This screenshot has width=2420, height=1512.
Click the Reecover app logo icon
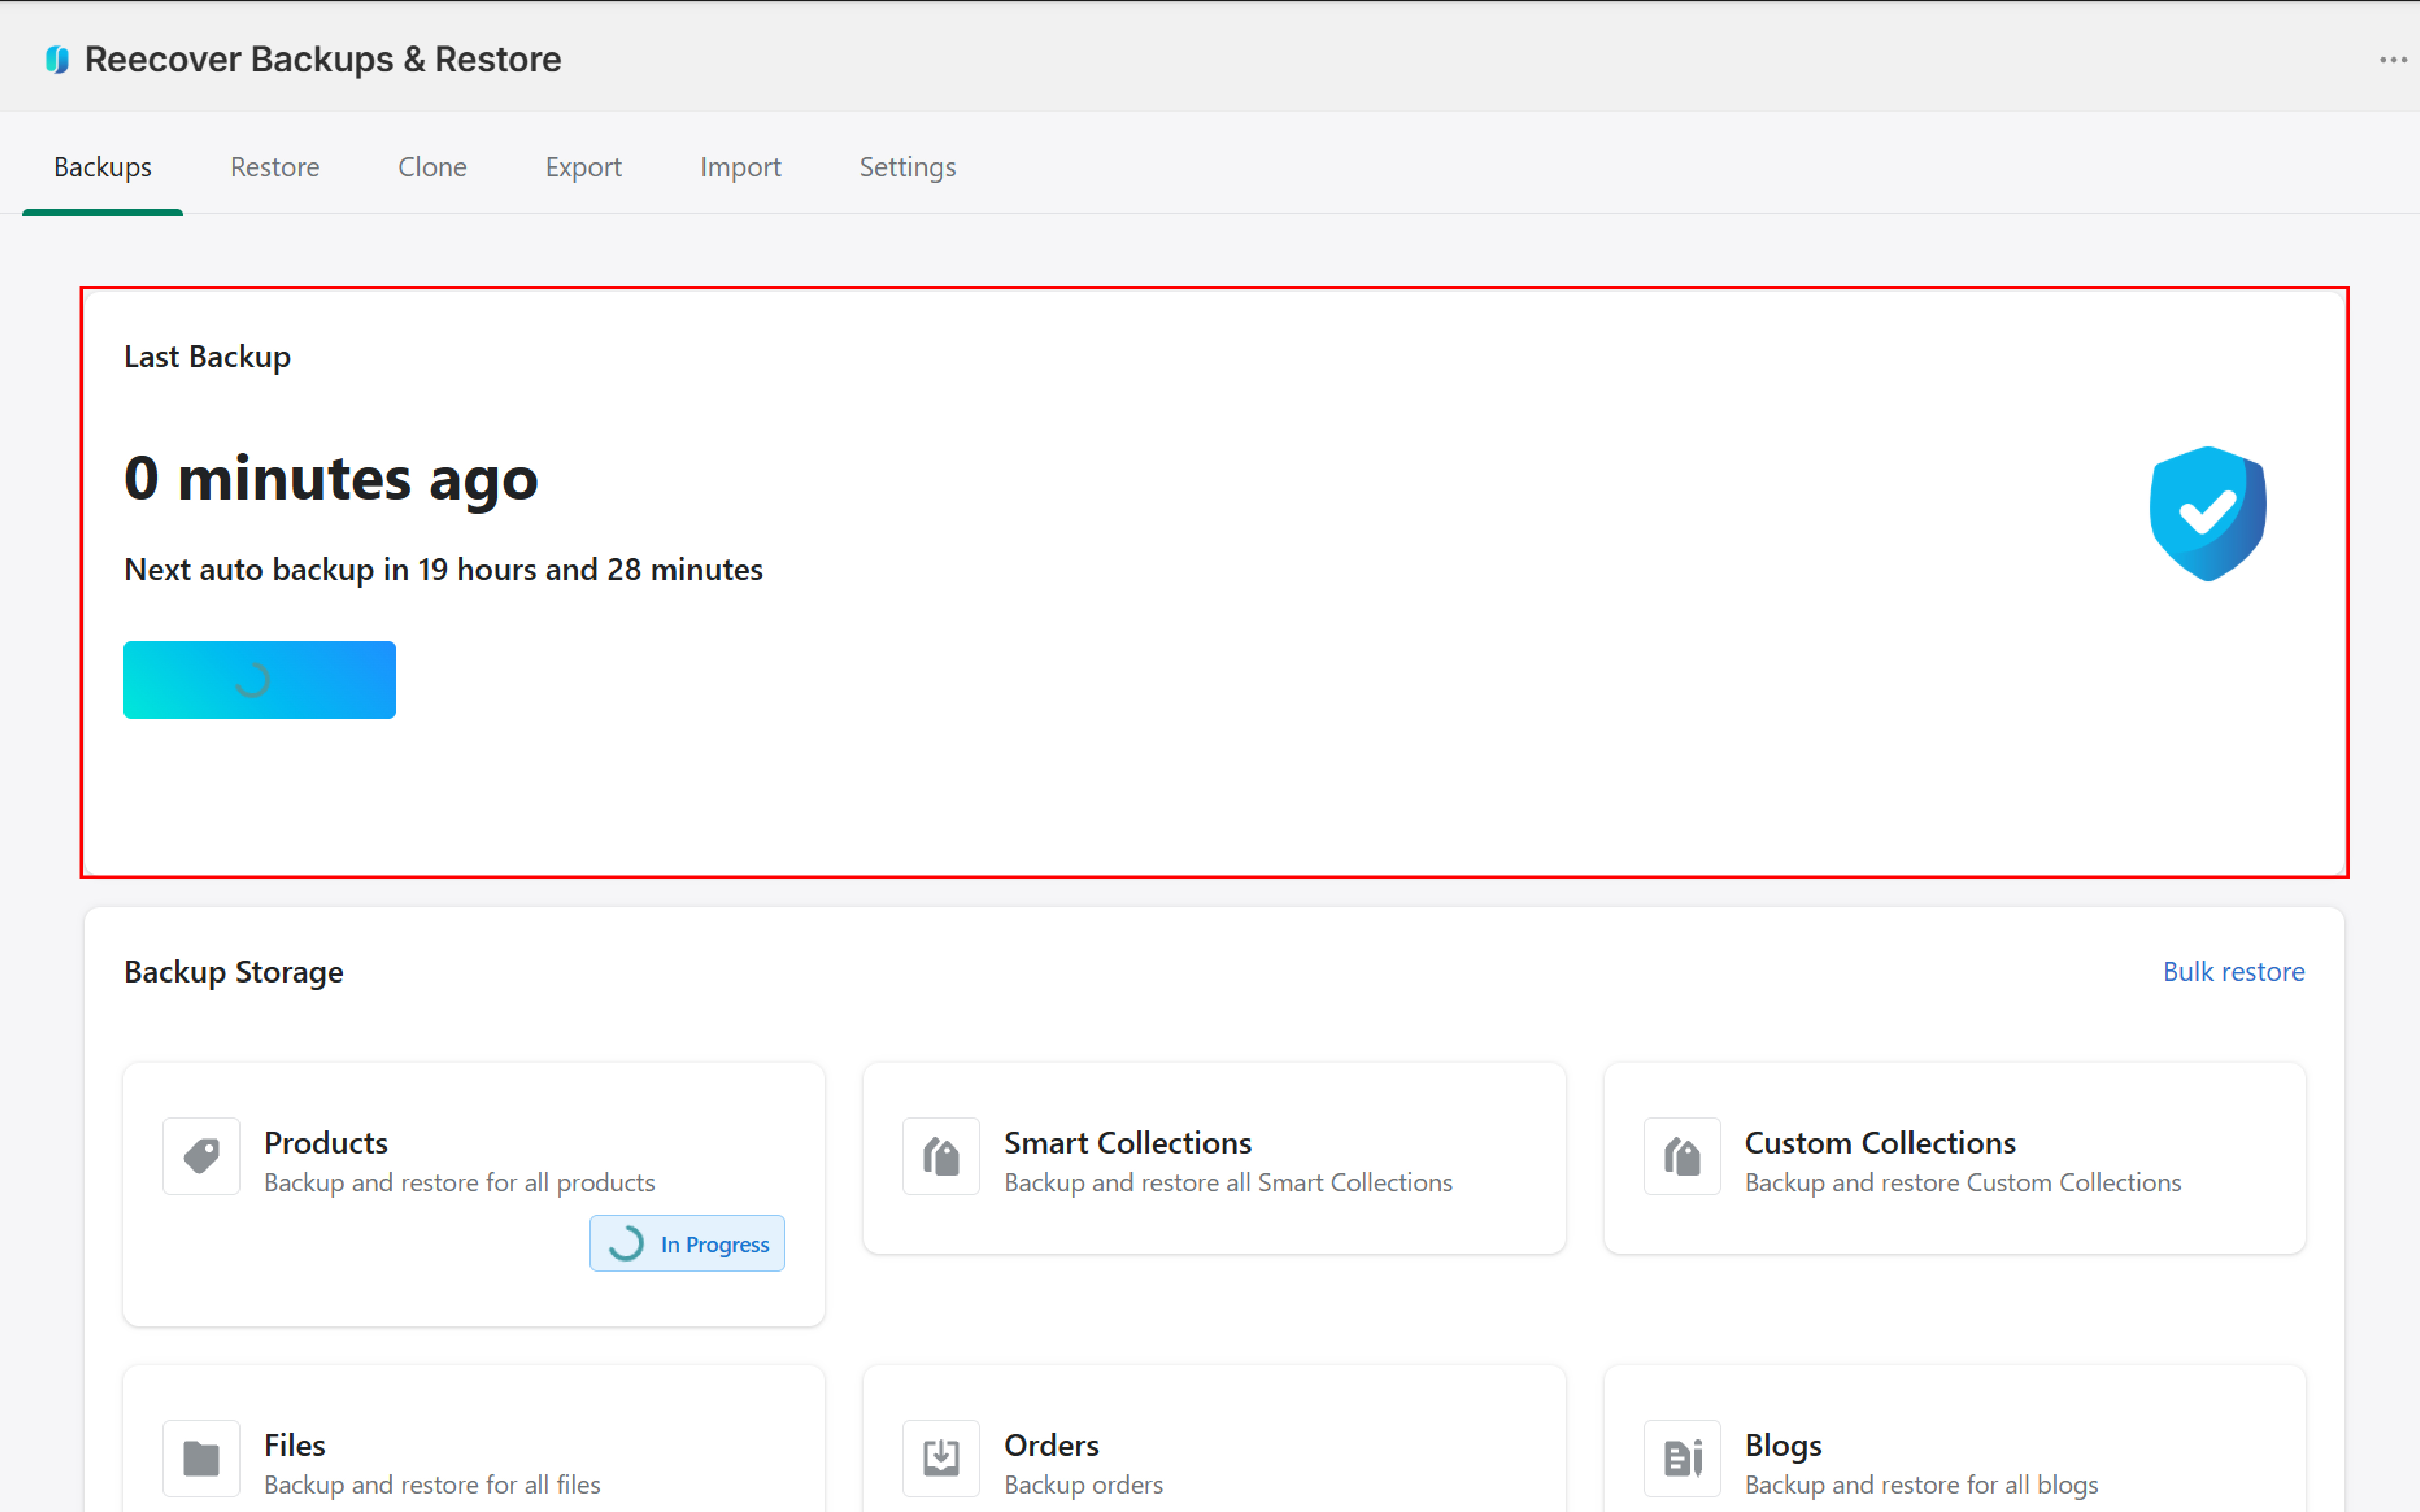(57, 60)
